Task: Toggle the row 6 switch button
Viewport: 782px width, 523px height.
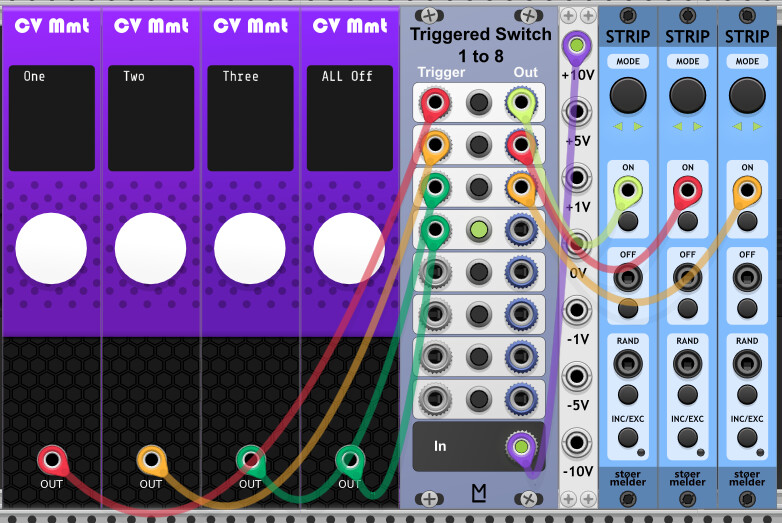Action: click(479, 315)
